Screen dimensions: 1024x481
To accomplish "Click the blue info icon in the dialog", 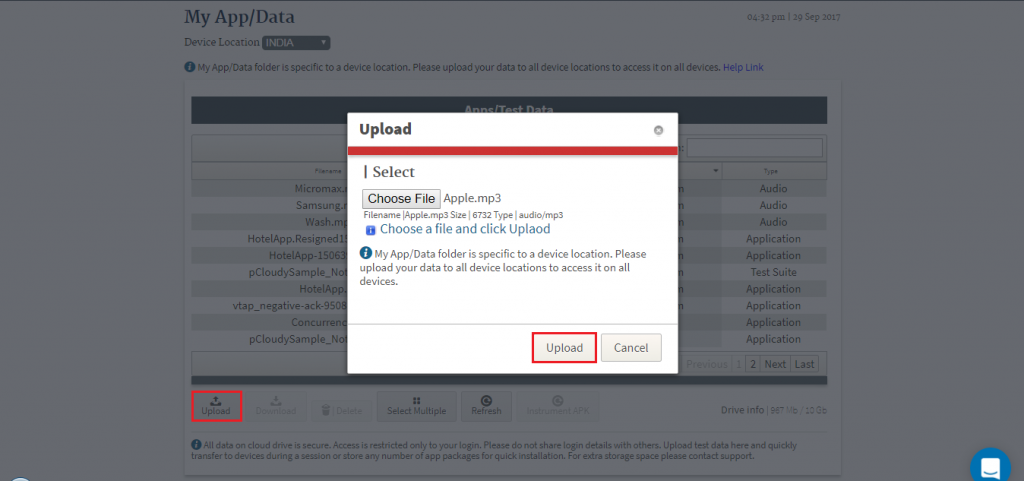I will [x=366, y=252].
